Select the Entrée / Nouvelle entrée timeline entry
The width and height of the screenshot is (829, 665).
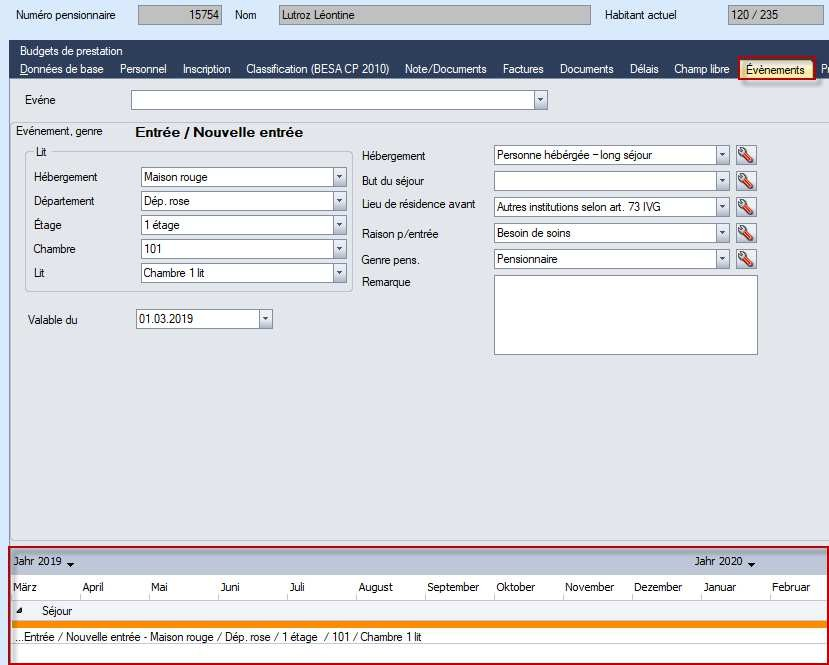tap(218, 637)
